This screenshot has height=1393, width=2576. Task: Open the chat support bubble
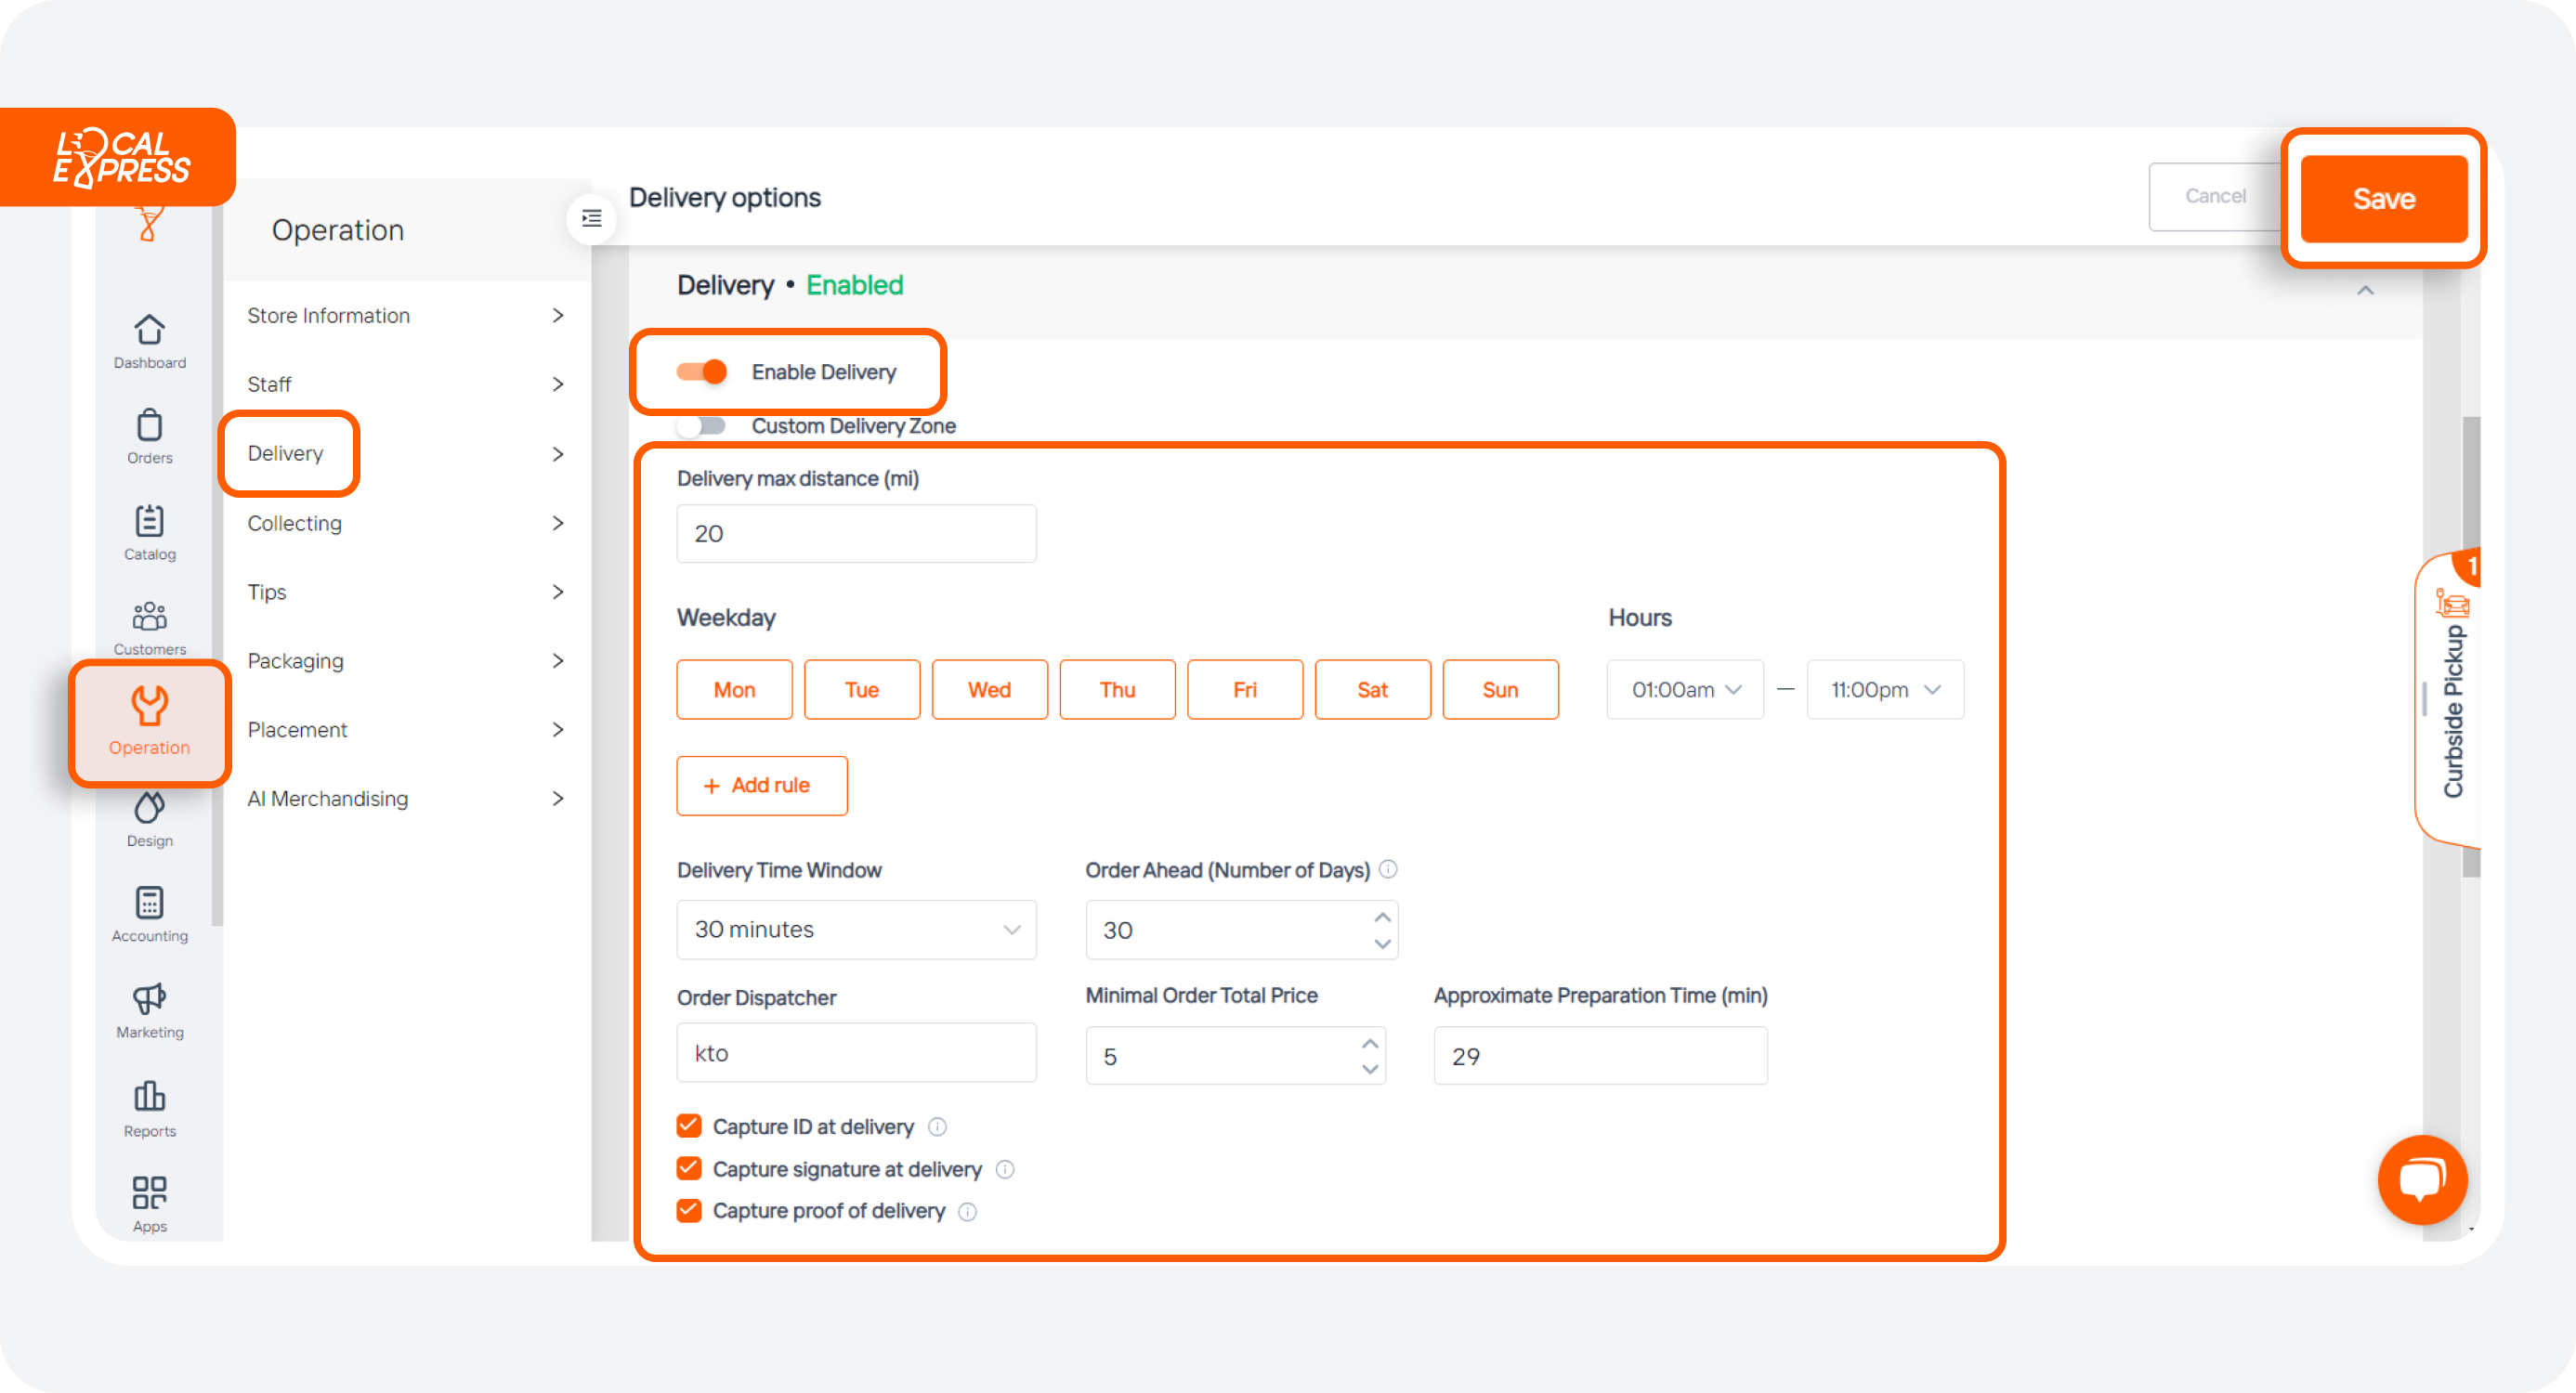point(2422,1180)
